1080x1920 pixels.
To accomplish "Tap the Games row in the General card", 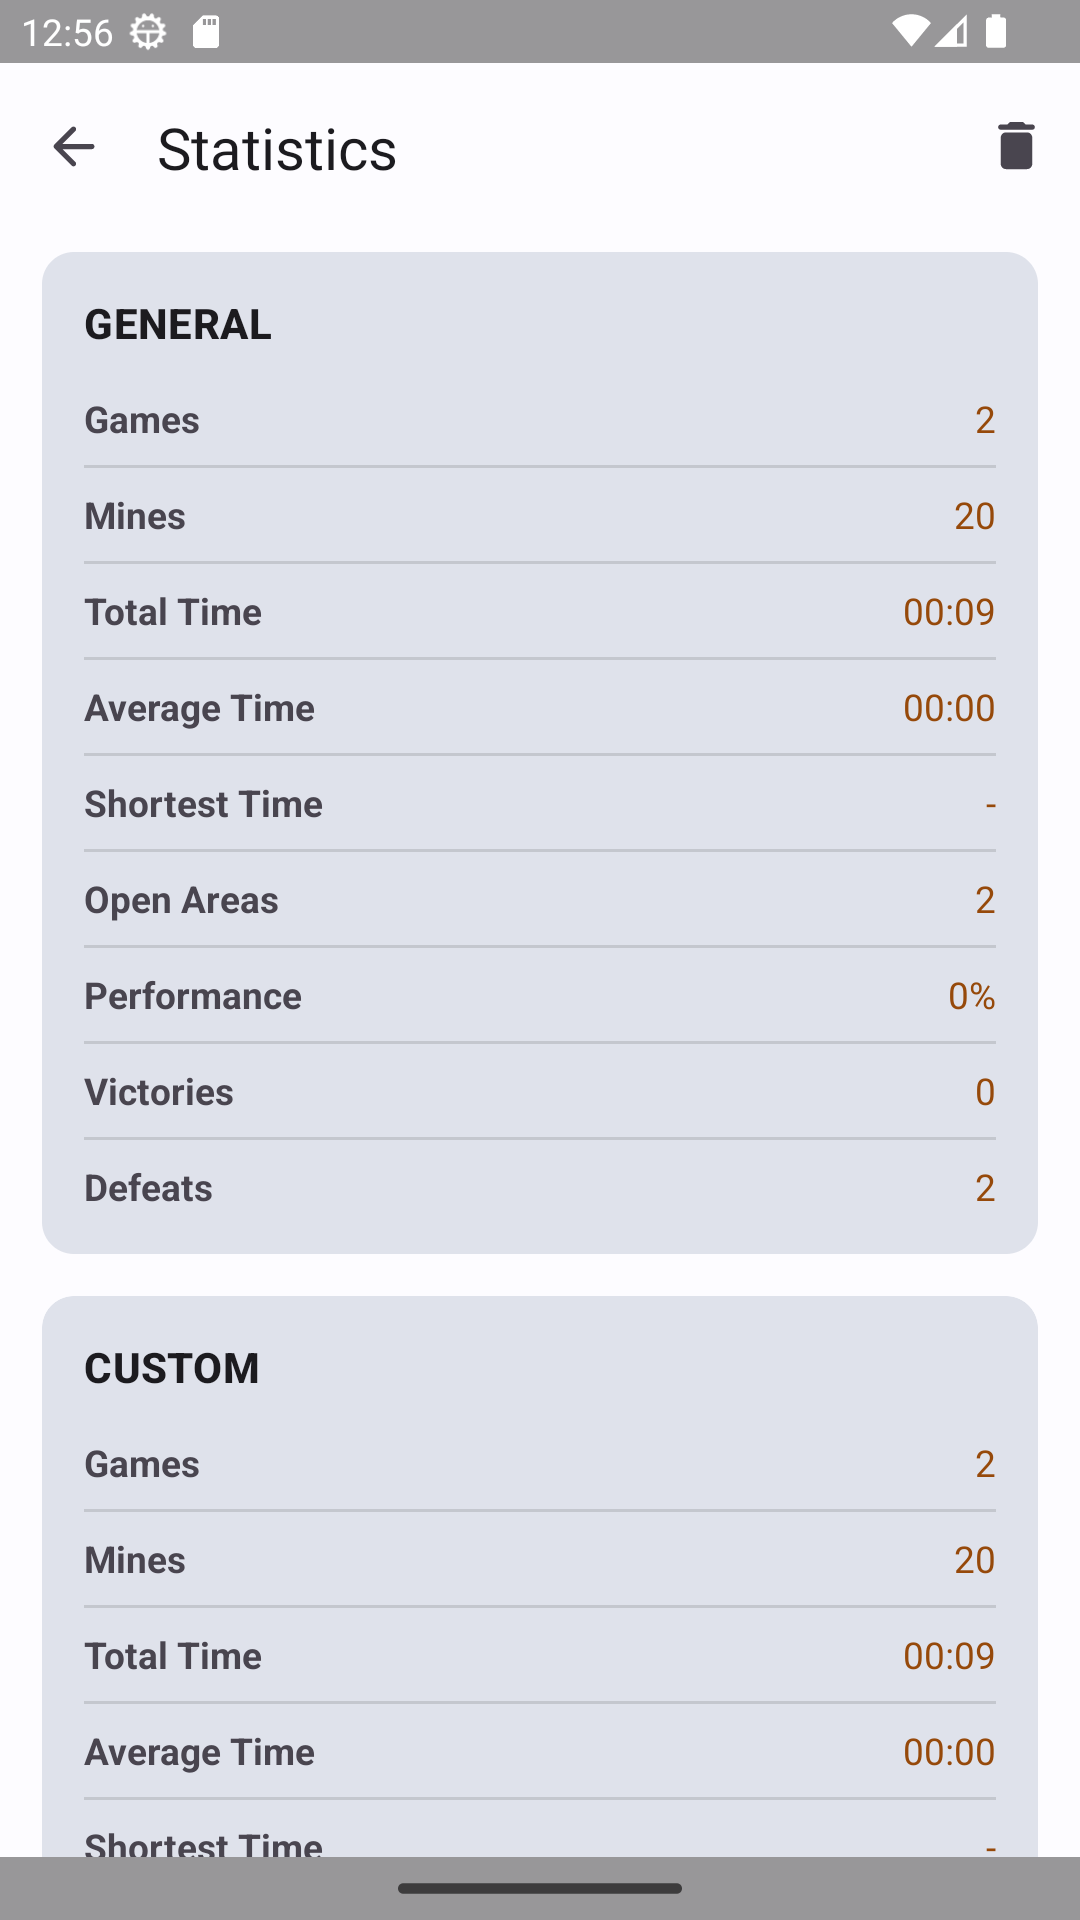I will tap(540, 420).
